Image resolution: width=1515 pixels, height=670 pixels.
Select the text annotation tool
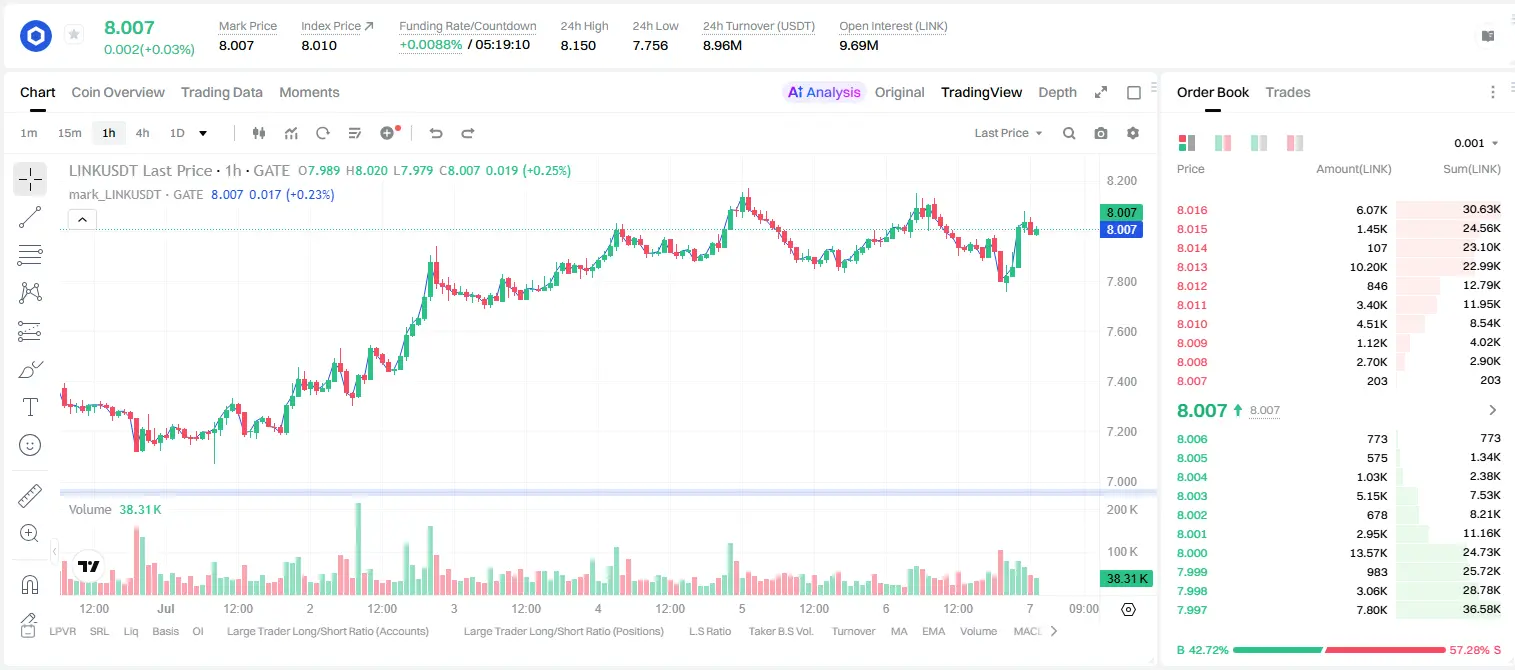coord(30,407)
